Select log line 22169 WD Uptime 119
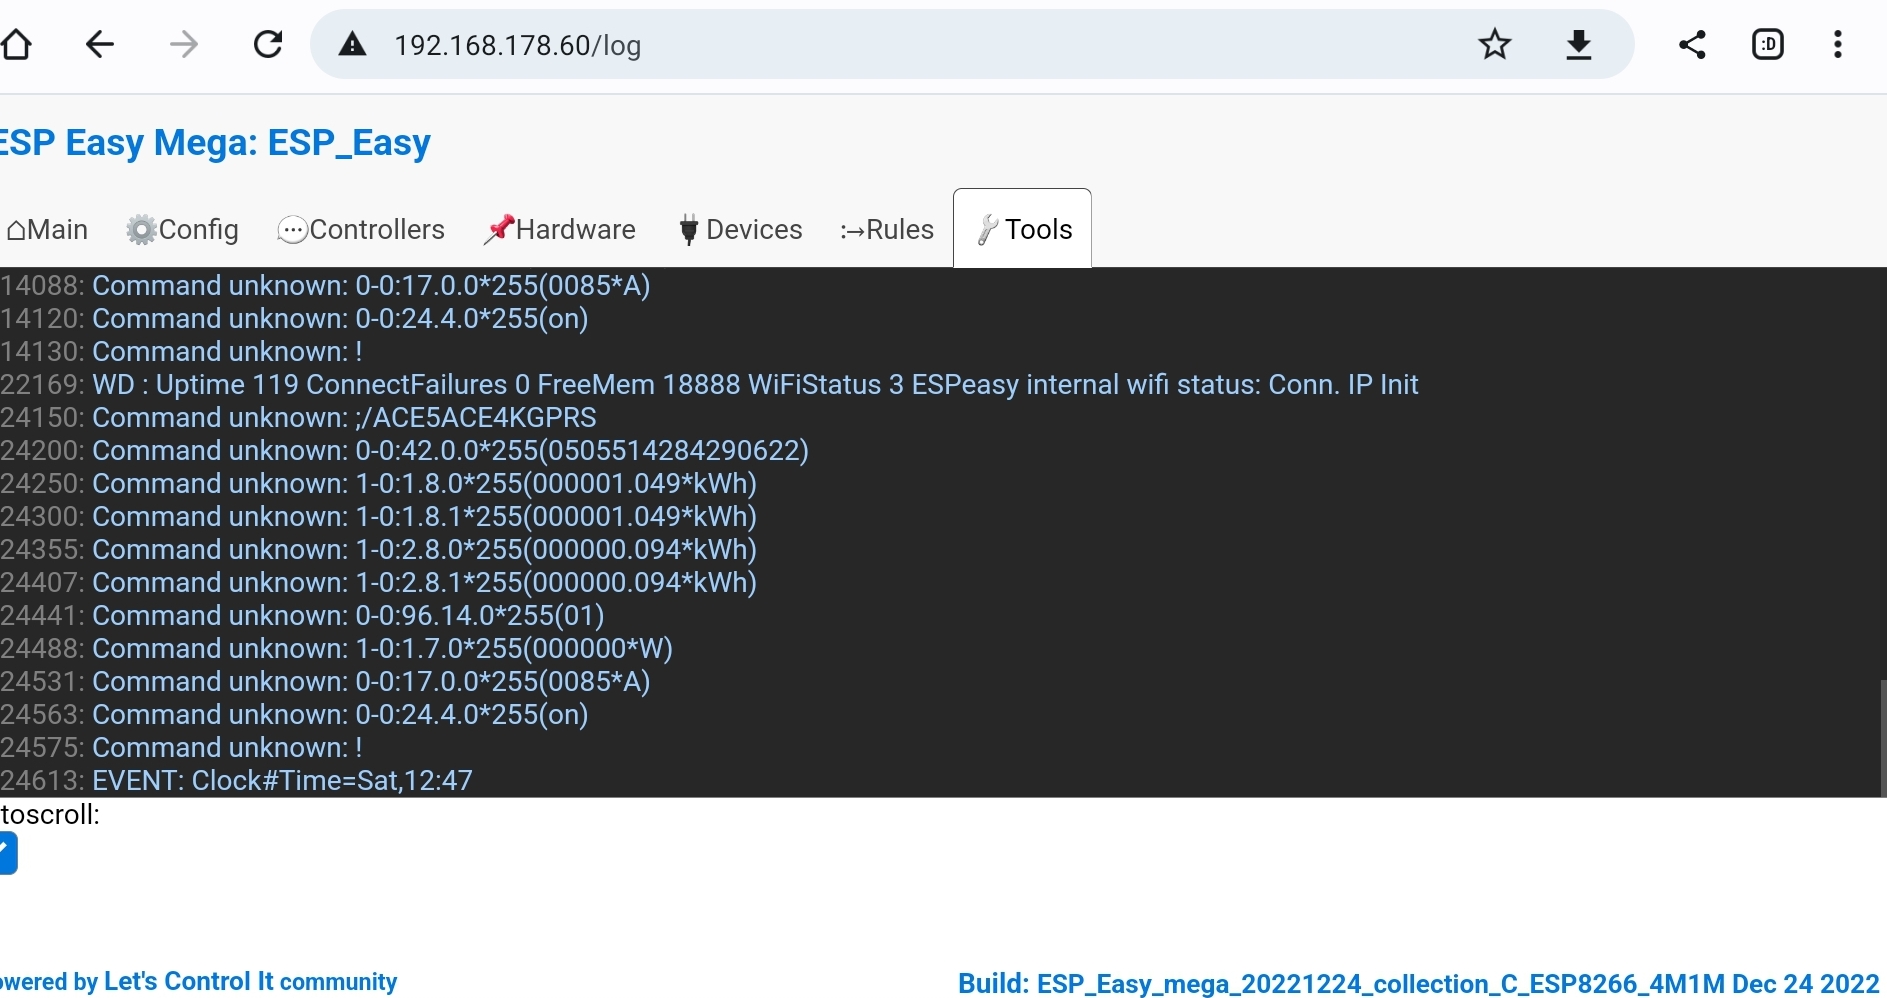This screenshot has width=1887, height=998. click(x=709, y=385)
